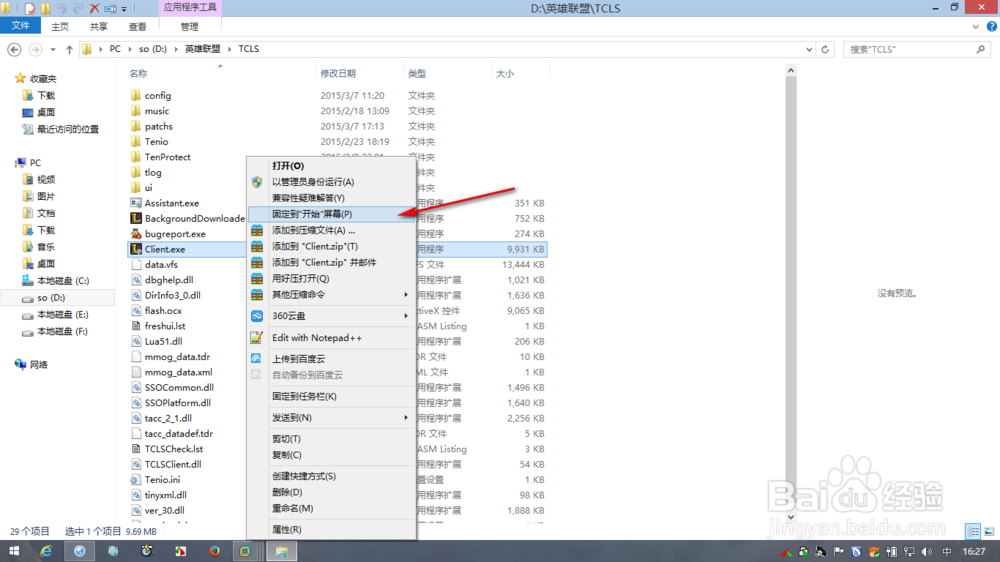
Task: Switch to the 查看 ribbon tab
Action: coord(138,26)
